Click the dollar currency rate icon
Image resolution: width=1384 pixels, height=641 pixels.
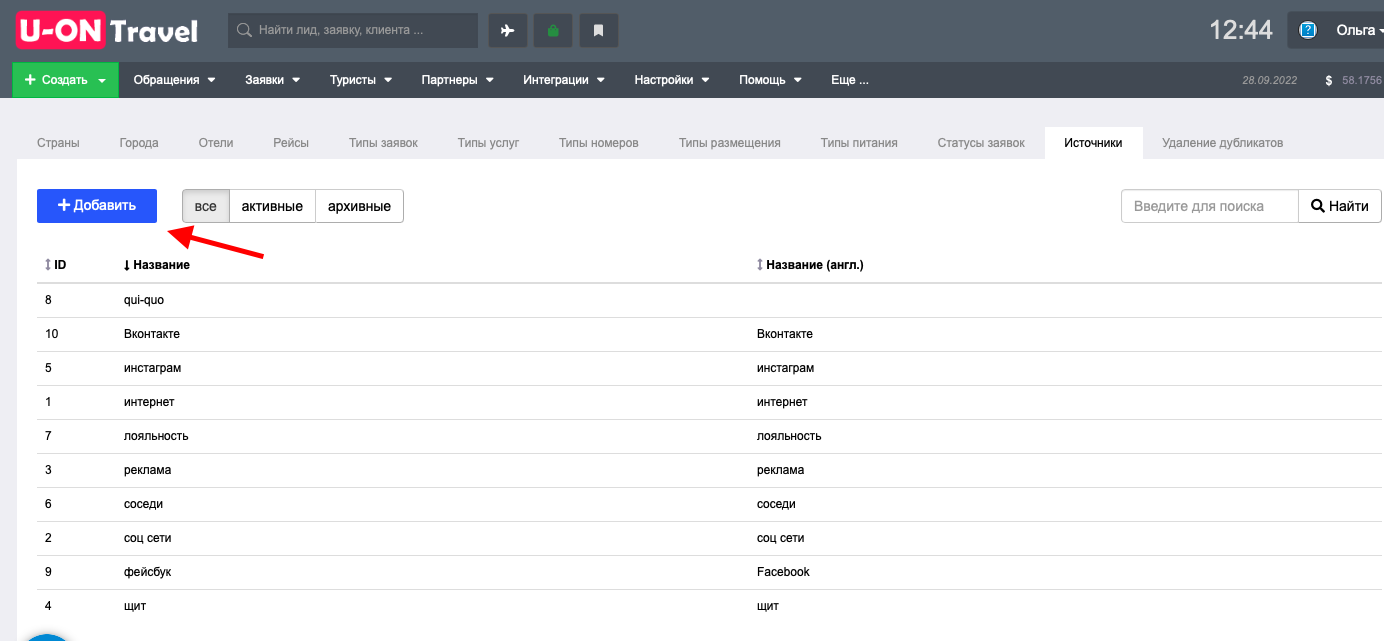(x=1329, y=80)
